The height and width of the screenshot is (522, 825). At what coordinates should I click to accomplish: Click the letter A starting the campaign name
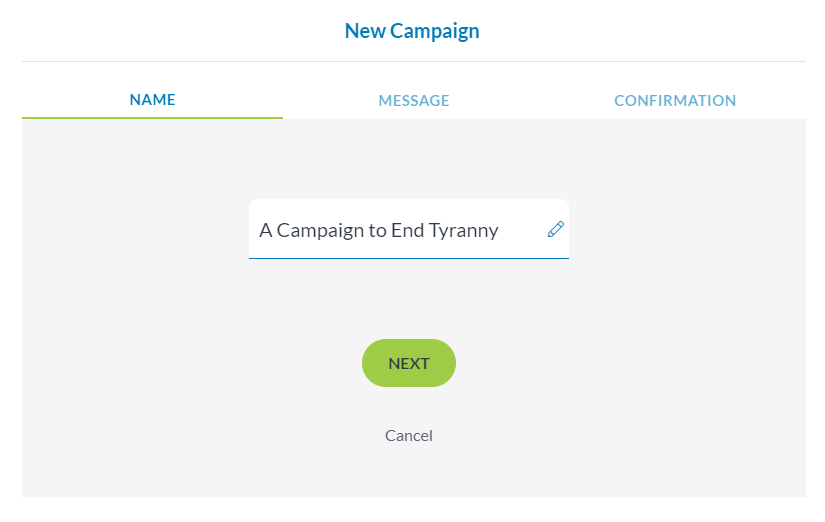(x=265, y=230)
